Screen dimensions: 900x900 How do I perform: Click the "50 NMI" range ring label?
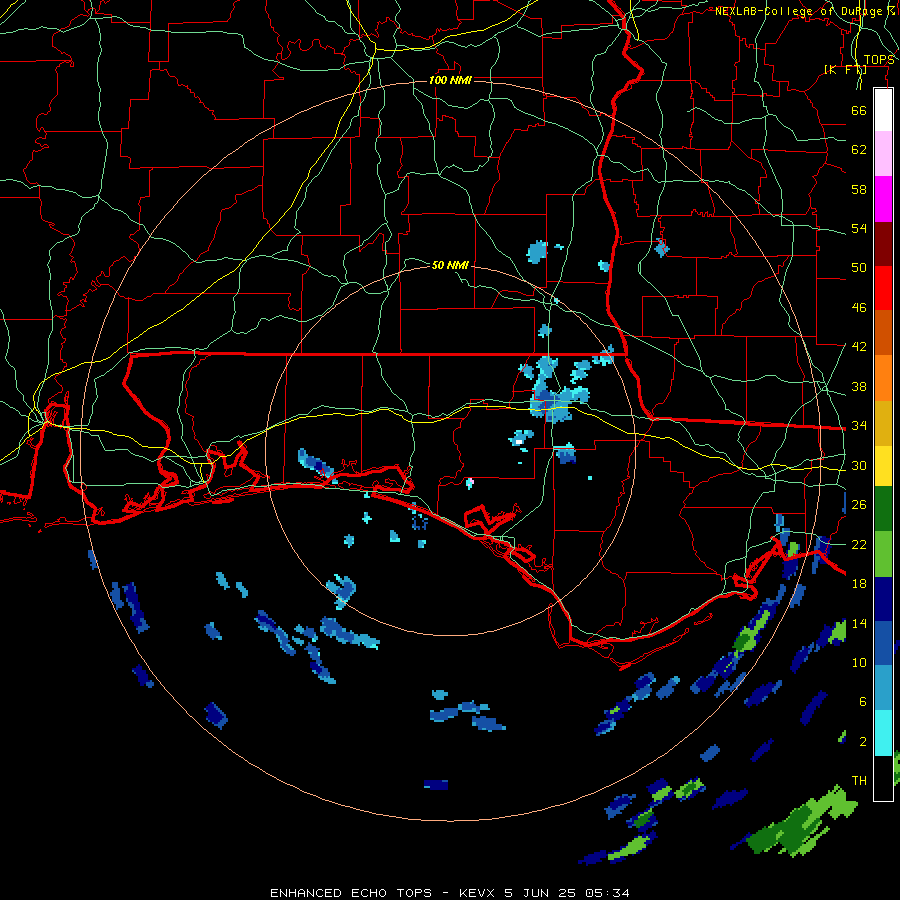[x=450, y=265]
